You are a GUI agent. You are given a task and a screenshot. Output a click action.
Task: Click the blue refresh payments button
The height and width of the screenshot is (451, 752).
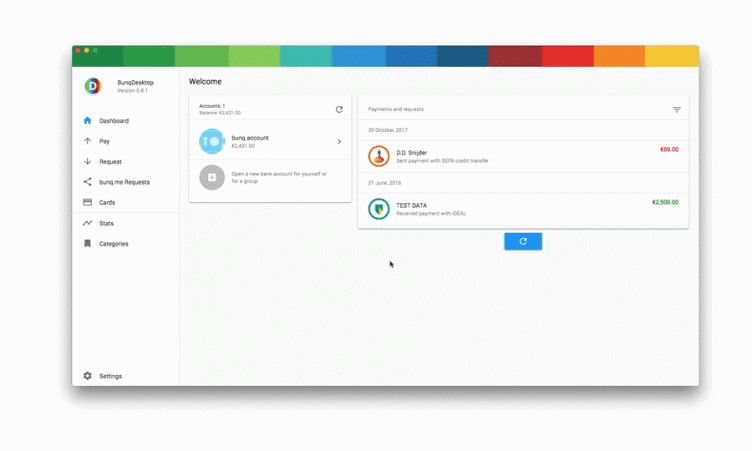[x=523, y=241]
